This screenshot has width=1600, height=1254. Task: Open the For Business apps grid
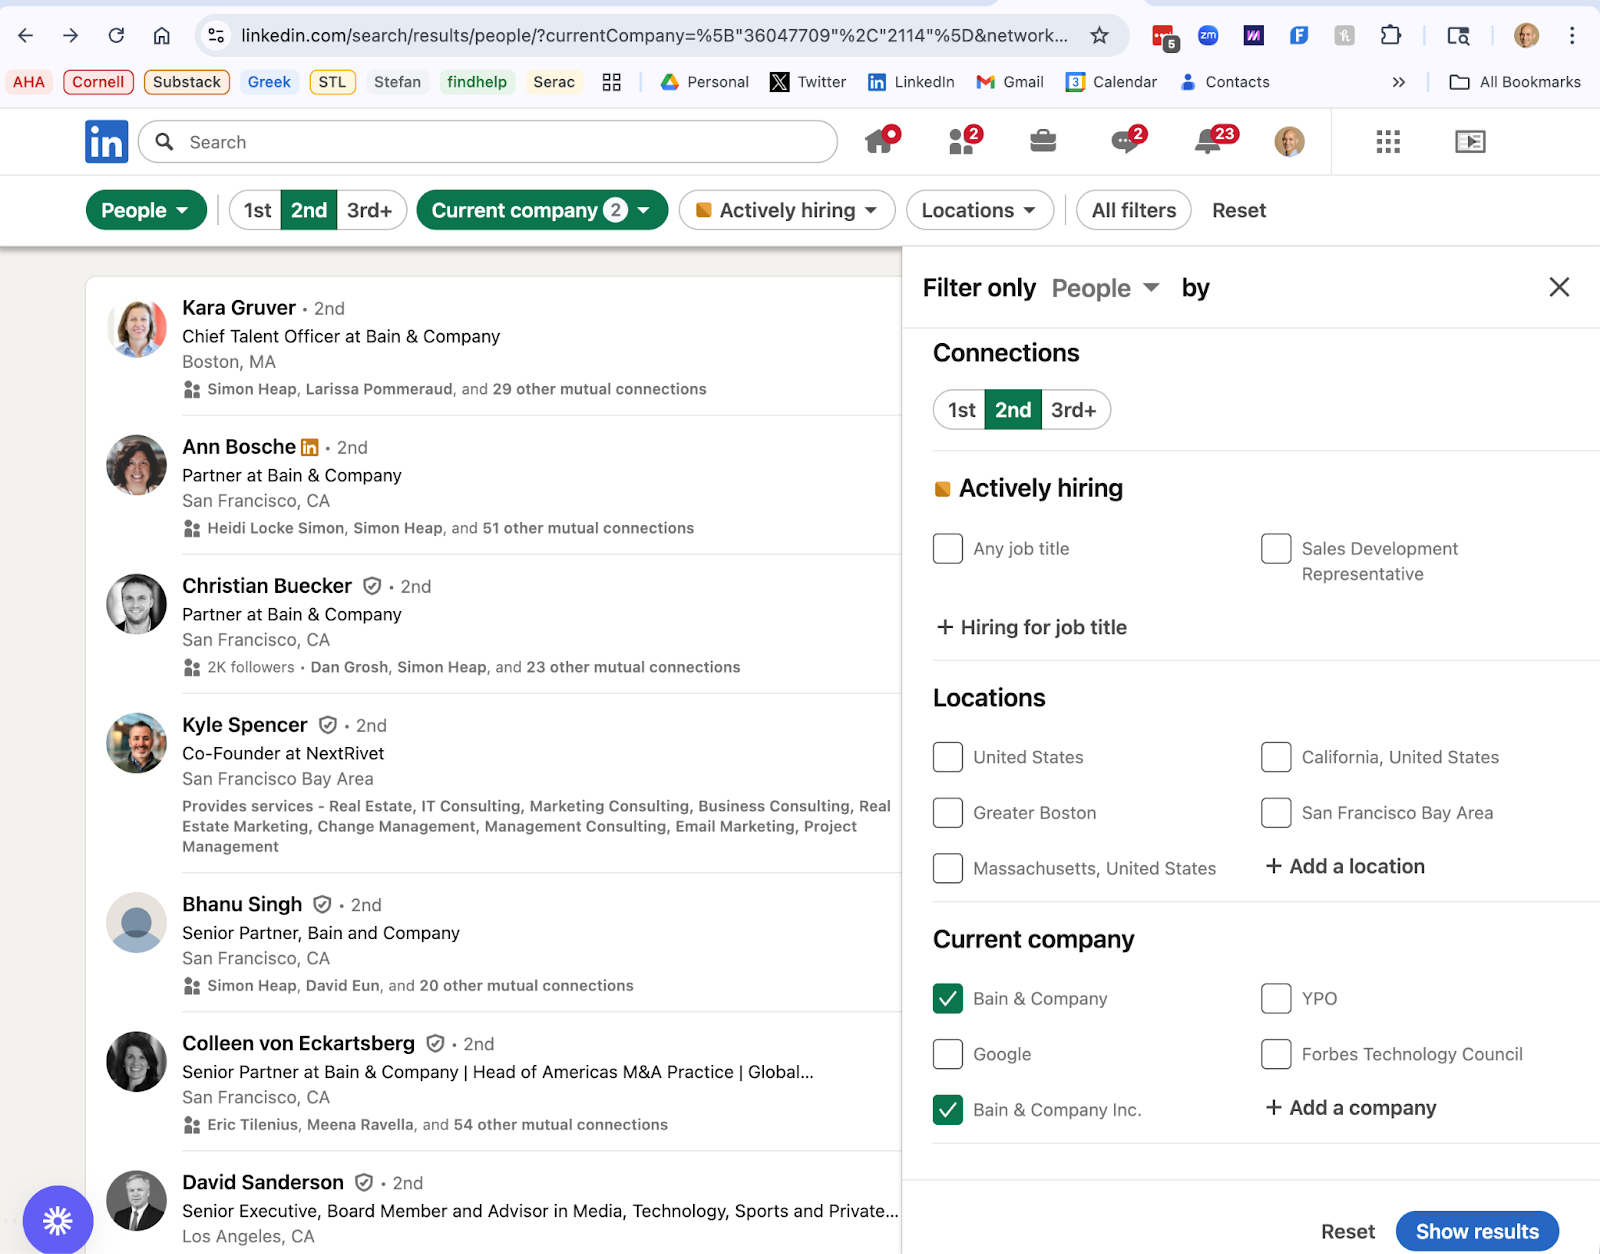[x=1388, y=141]
